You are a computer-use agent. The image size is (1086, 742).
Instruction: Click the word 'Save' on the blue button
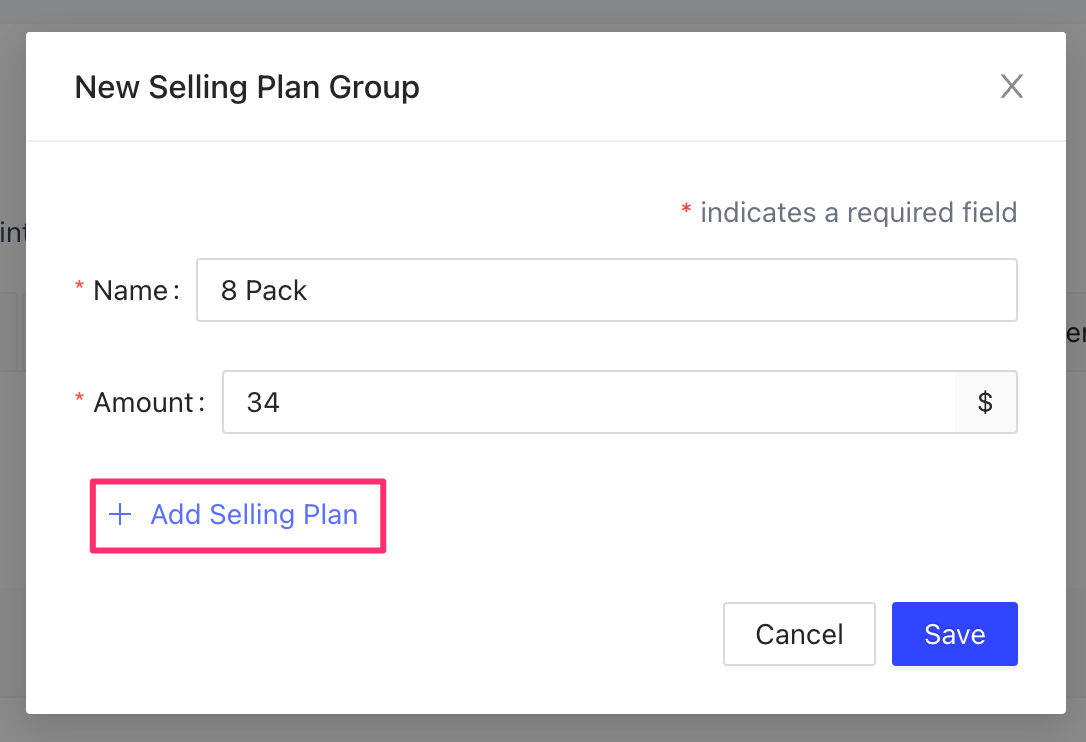pyautogui.click(x=954, y=634)
